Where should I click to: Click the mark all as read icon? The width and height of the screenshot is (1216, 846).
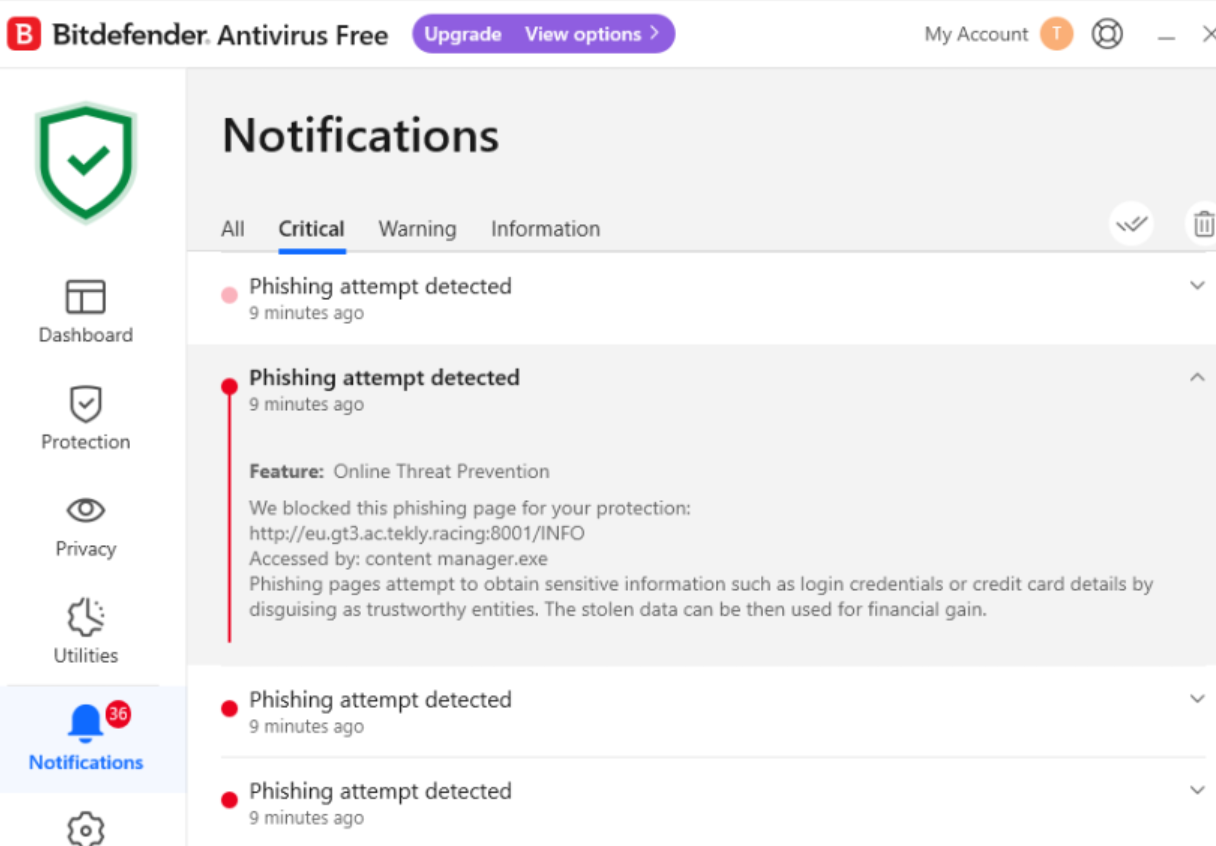pyautogui.click(x=1131, y=225)
